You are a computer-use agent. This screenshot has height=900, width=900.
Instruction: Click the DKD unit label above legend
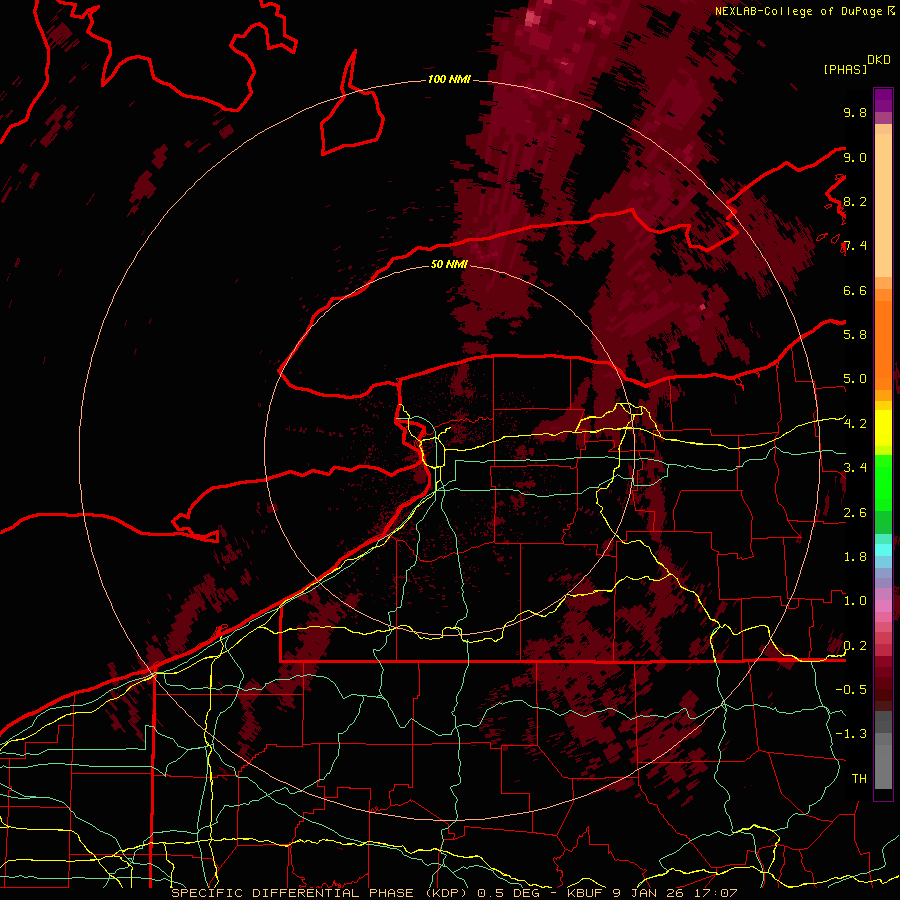(x=879, y=60)
